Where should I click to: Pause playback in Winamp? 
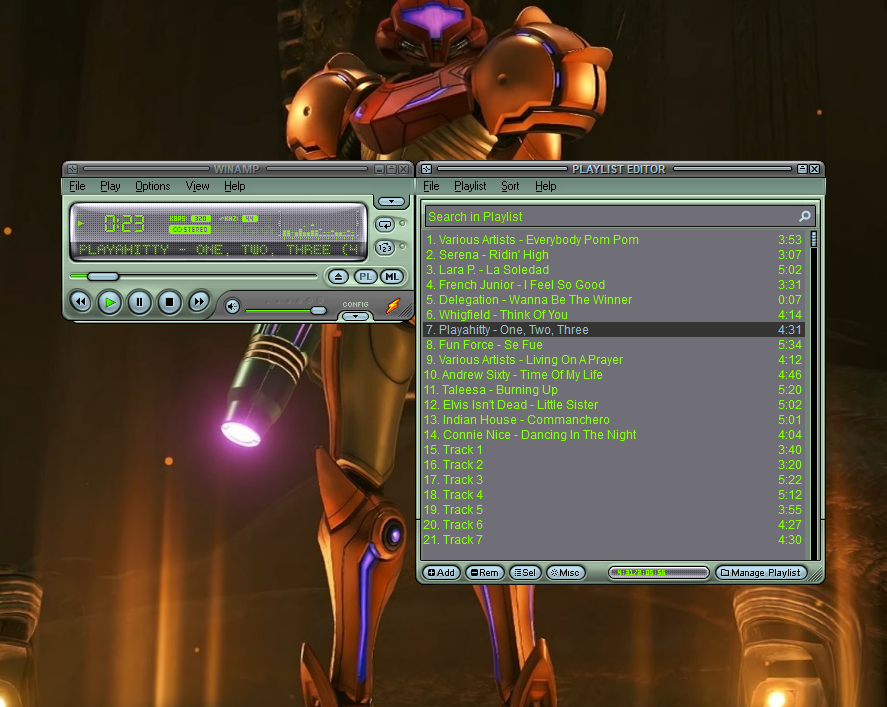tap(139, 302)
